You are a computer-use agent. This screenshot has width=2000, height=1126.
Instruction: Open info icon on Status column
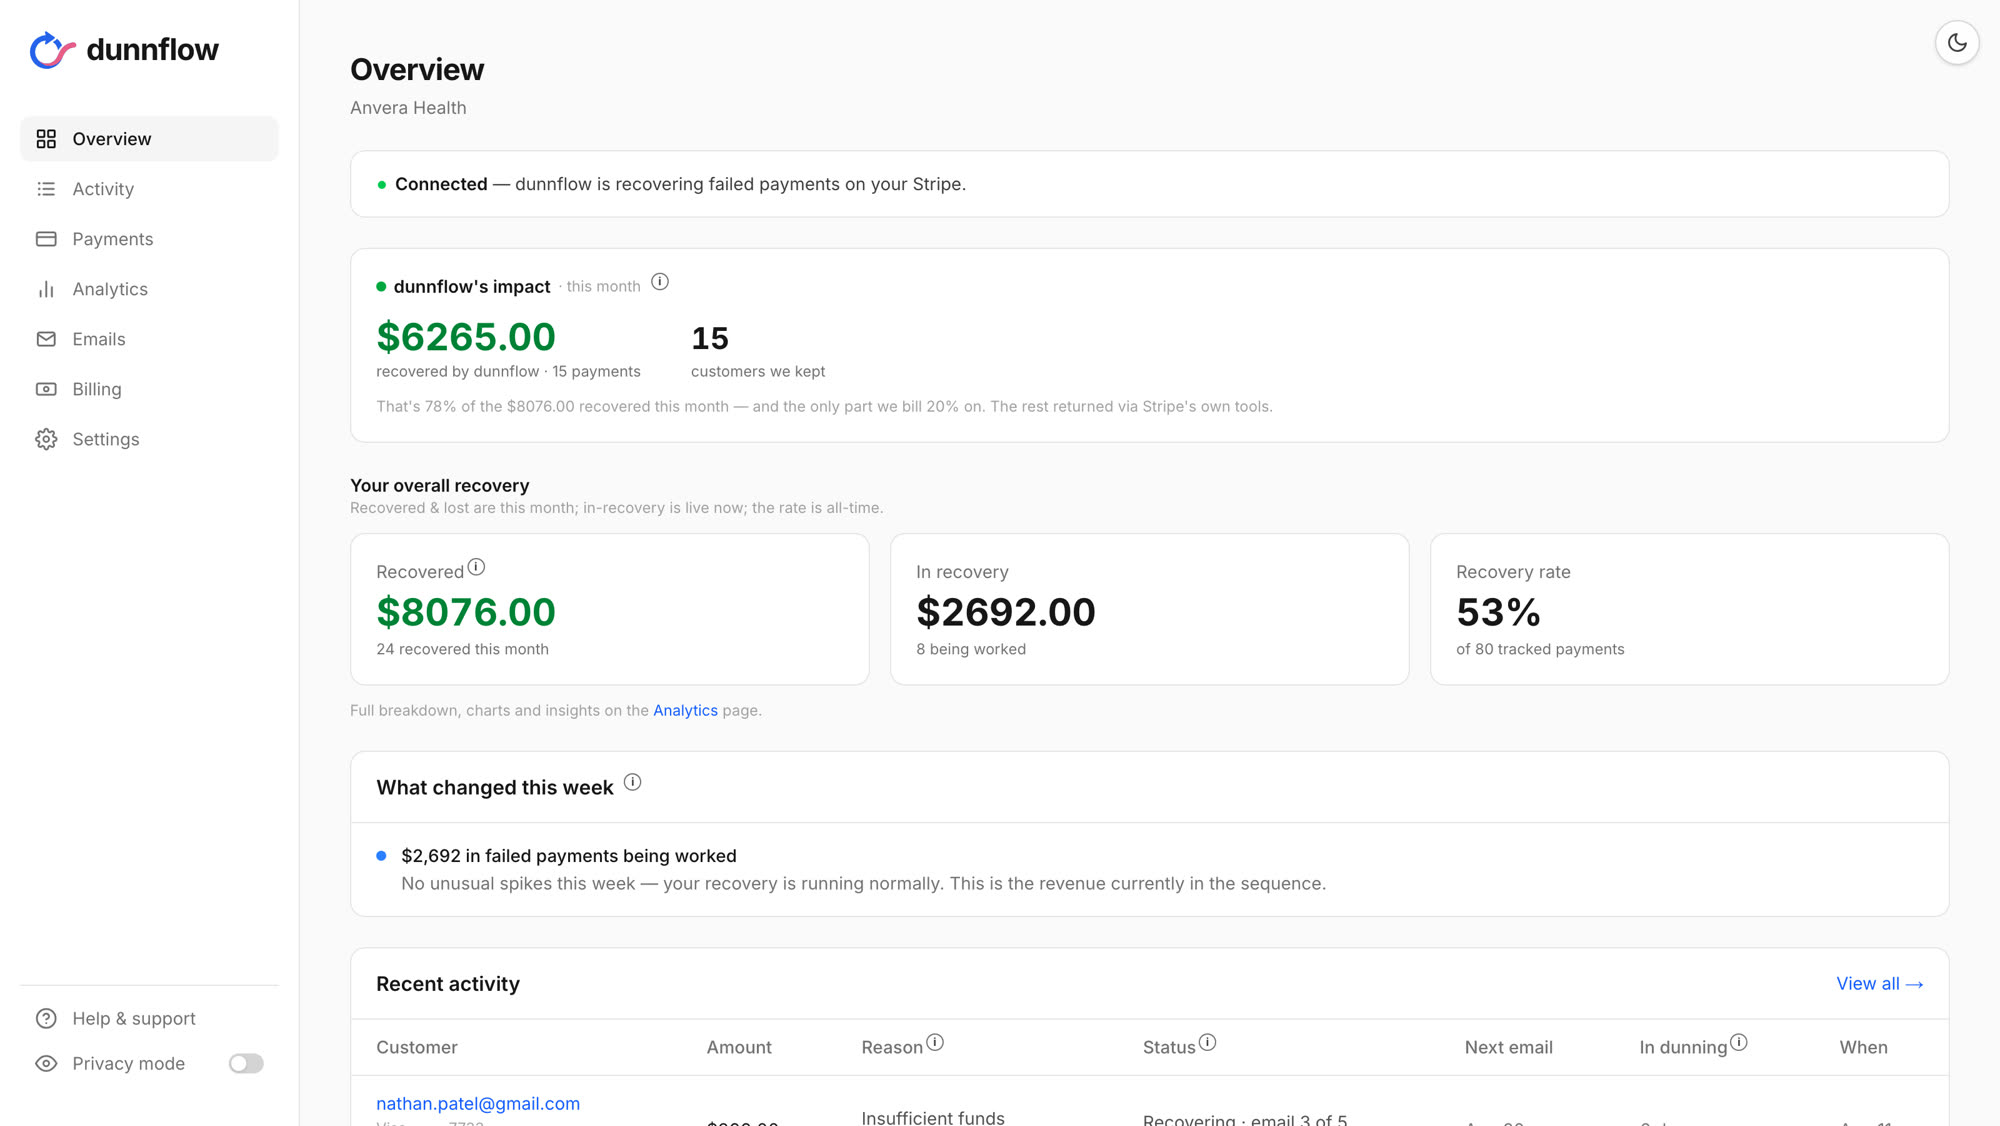point(1208,1042)
